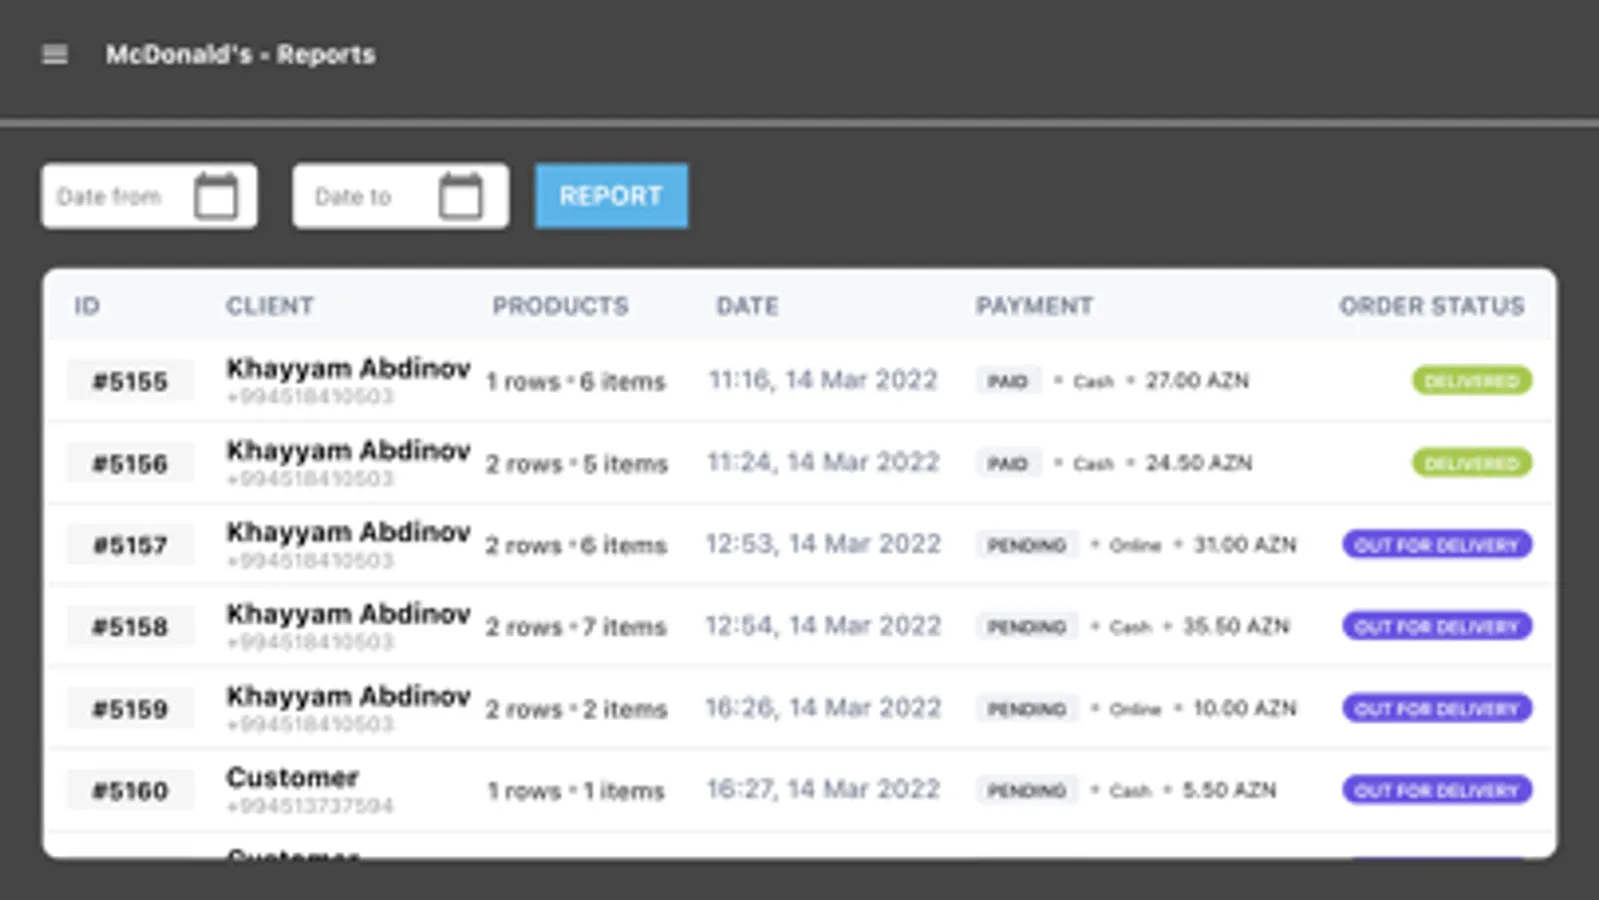Image resolution: width=1599 pixels, height=900 pixels.
Task: Focus the Date to input field
Action: [x=400, y=196]
